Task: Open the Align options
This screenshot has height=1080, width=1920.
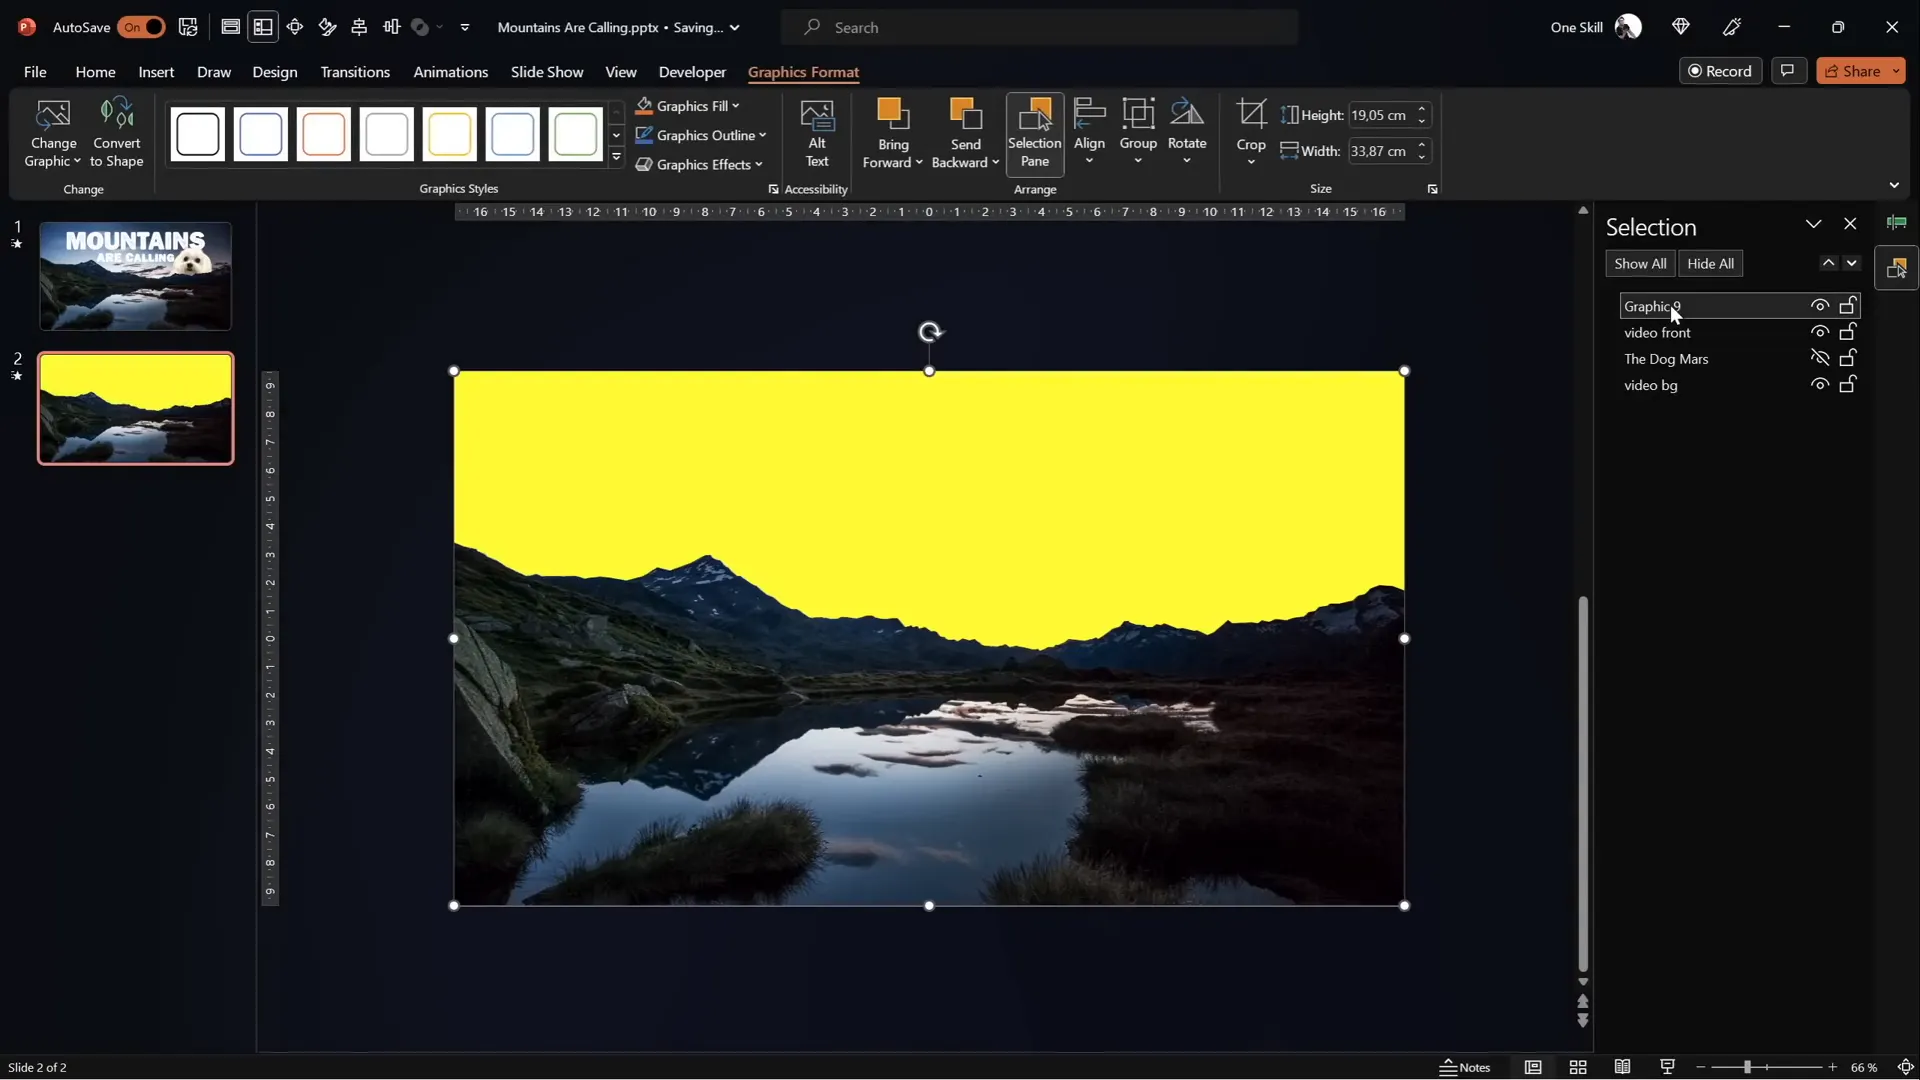Action: (x=1089, y=133)
